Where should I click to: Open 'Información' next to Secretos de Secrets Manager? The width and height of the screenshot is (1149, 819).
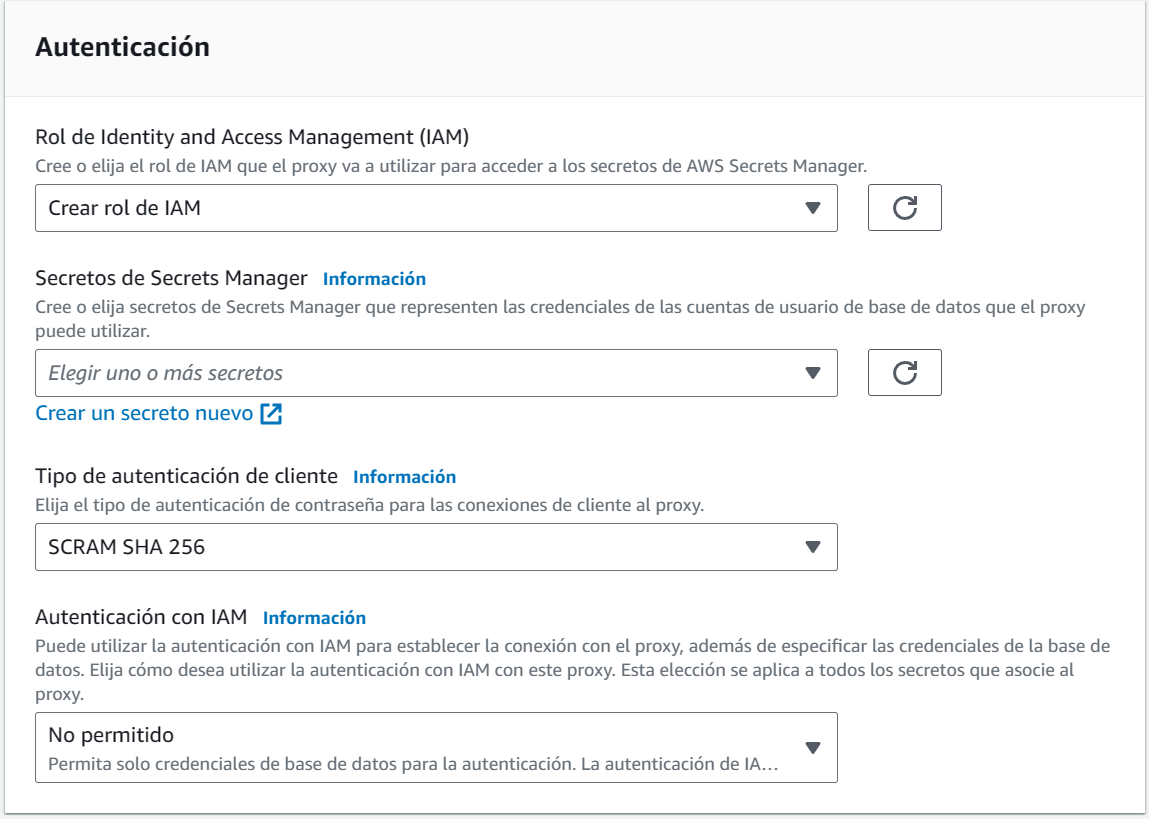click(374, 279)
